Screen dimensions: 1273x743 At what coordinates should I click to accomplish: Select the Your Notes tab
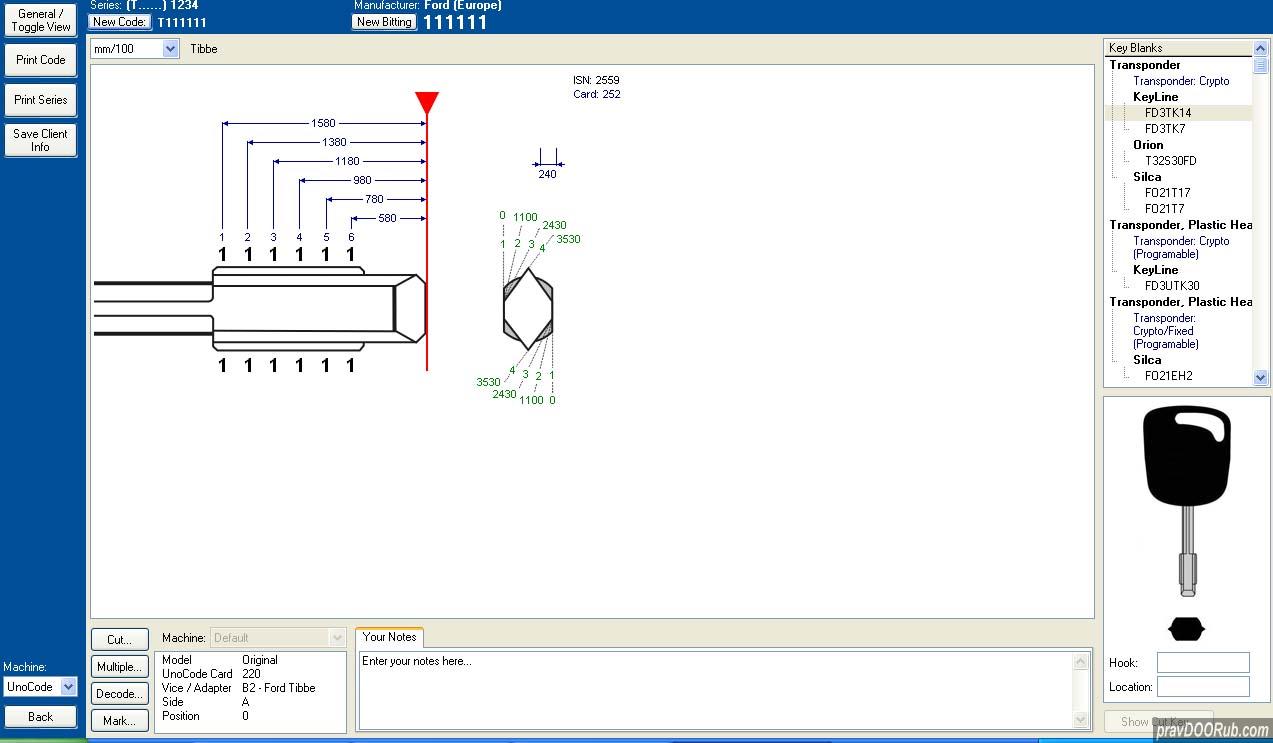pos(389,637)
